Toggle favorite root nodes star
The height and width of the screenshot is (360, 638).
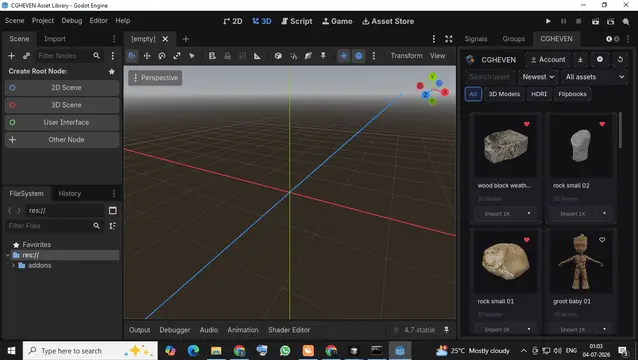[111, 72]
